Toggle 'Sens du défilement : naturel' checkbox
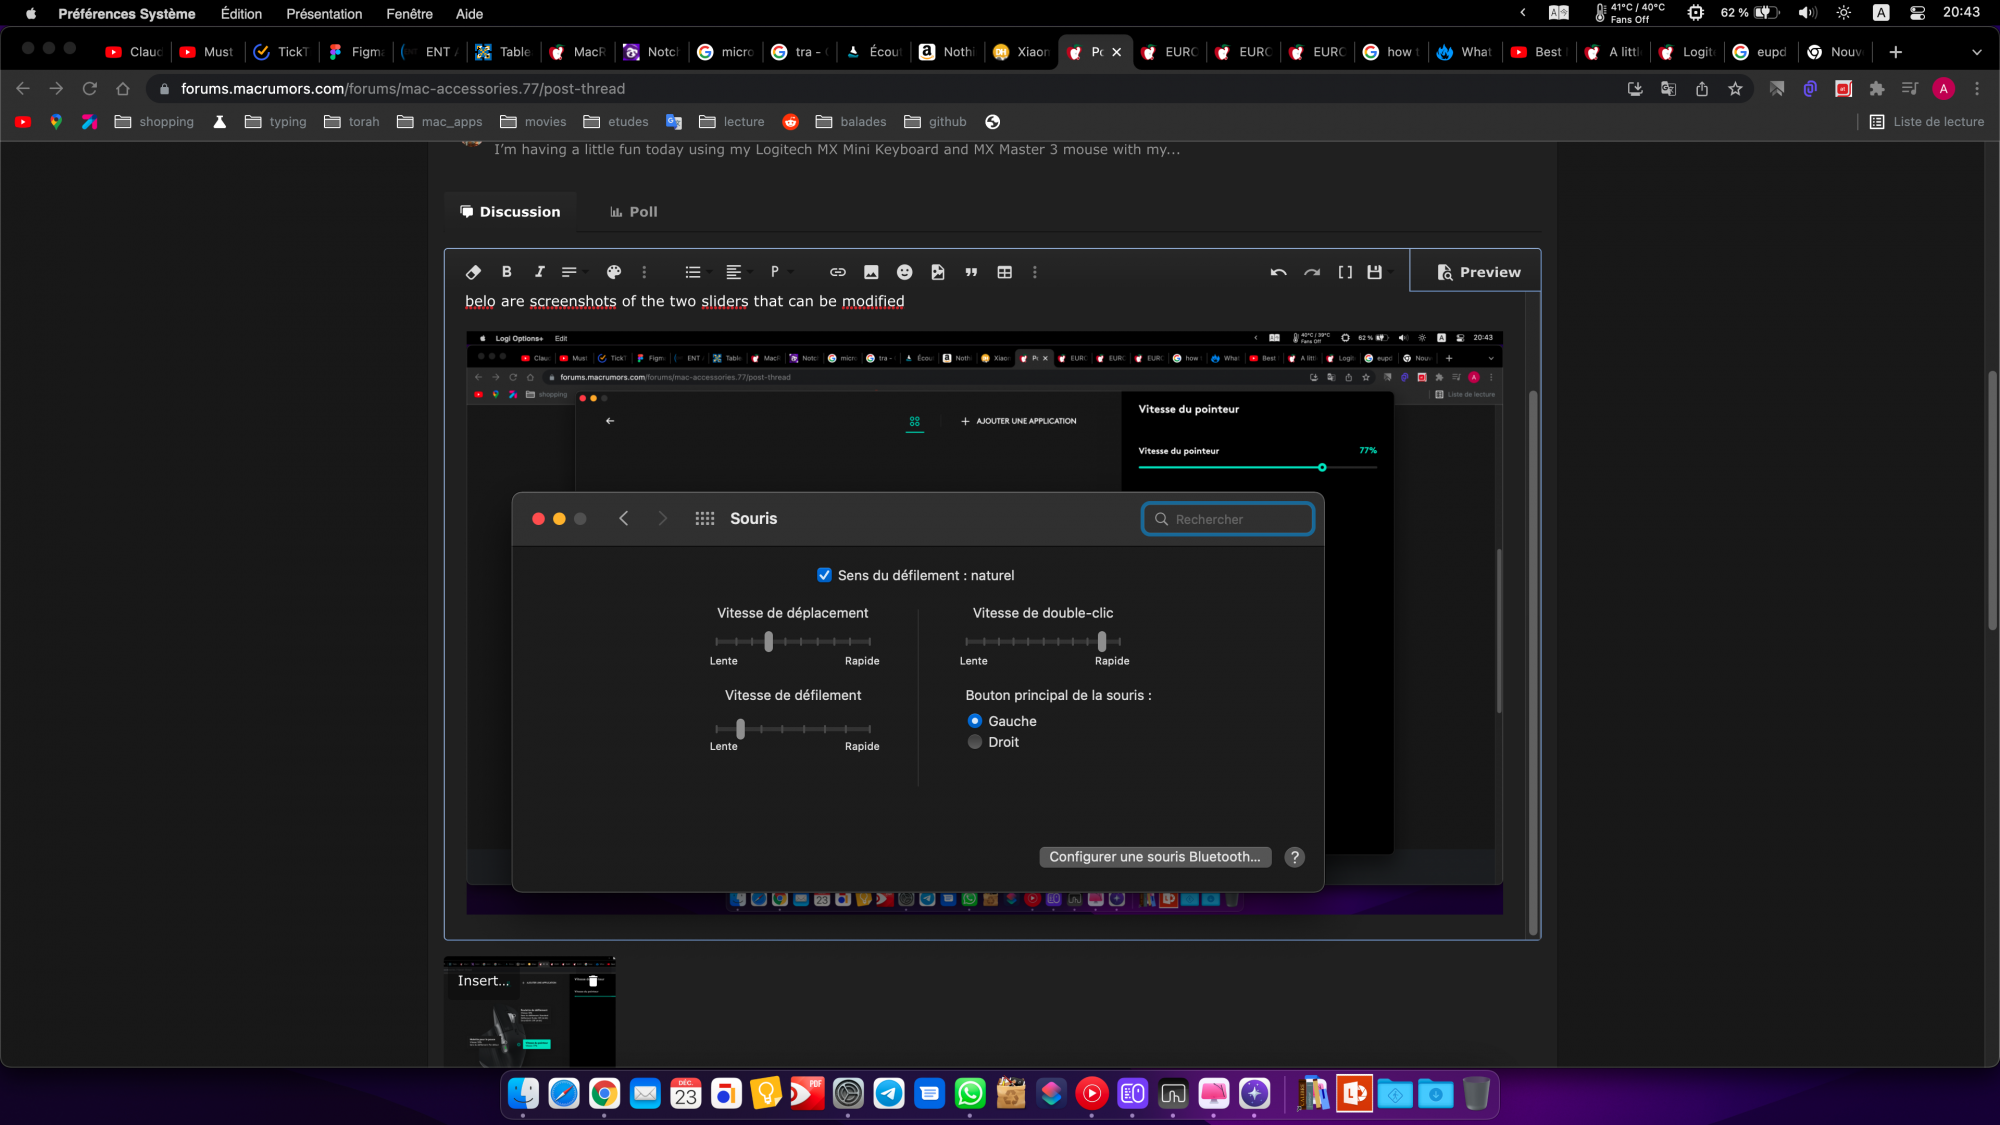2000x1125 pixels. (824, 575)
